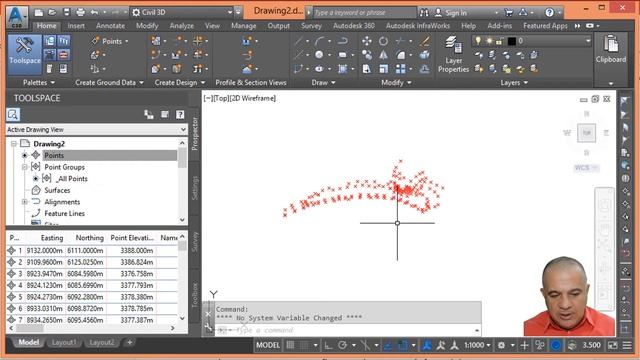This screenshot has height=360, width=640.
Task: Collapse the Drawing2 tree node
Action: [13, 144]
